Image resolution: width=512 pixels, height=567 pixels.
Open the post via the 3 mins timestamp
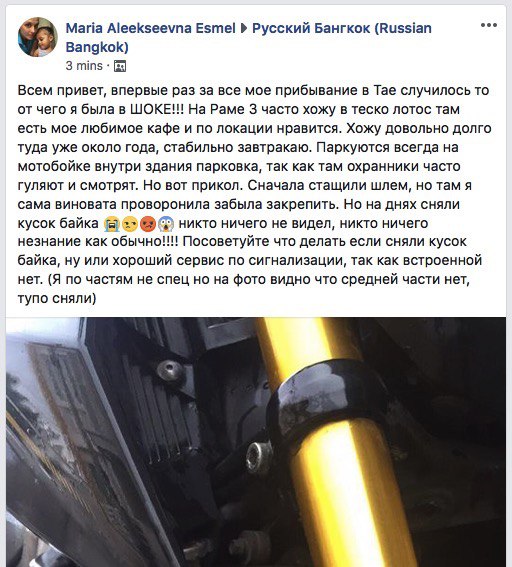coord(84,66)
